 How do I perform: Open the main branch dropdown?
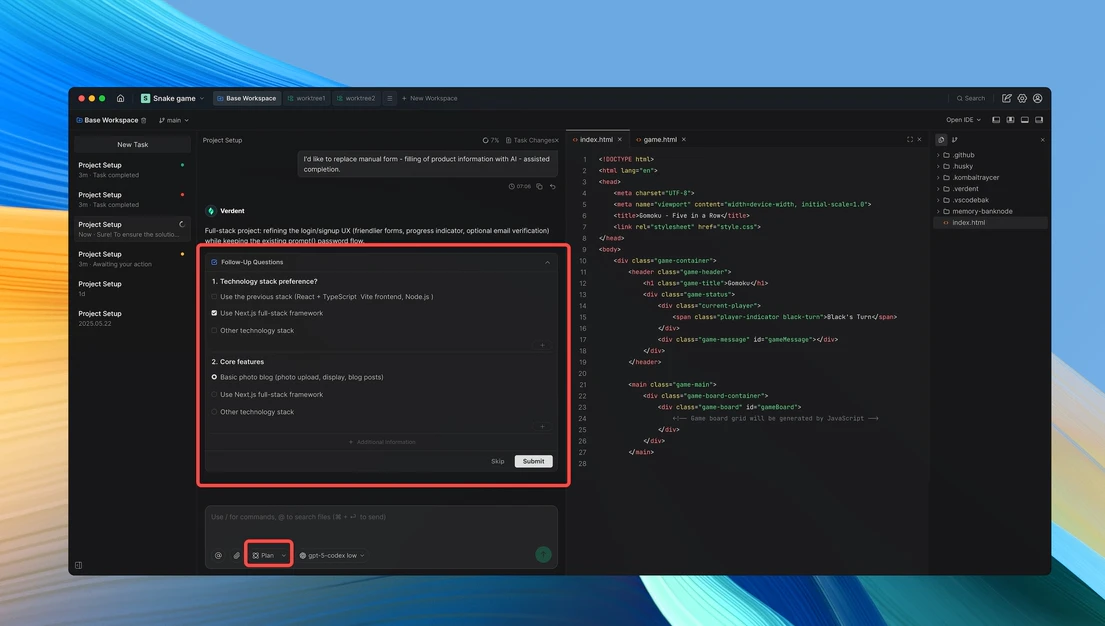[174, 121]
